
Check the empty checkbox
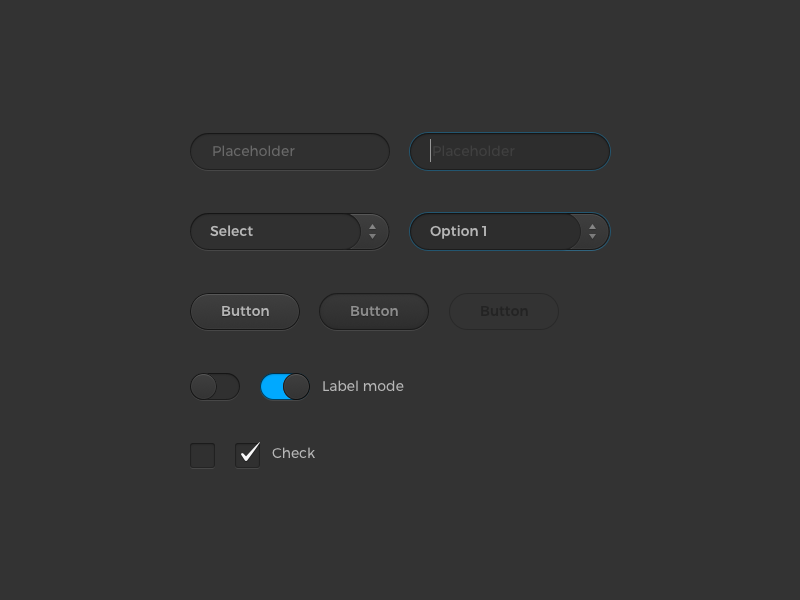pyautogui.click(x=202, y=454)
